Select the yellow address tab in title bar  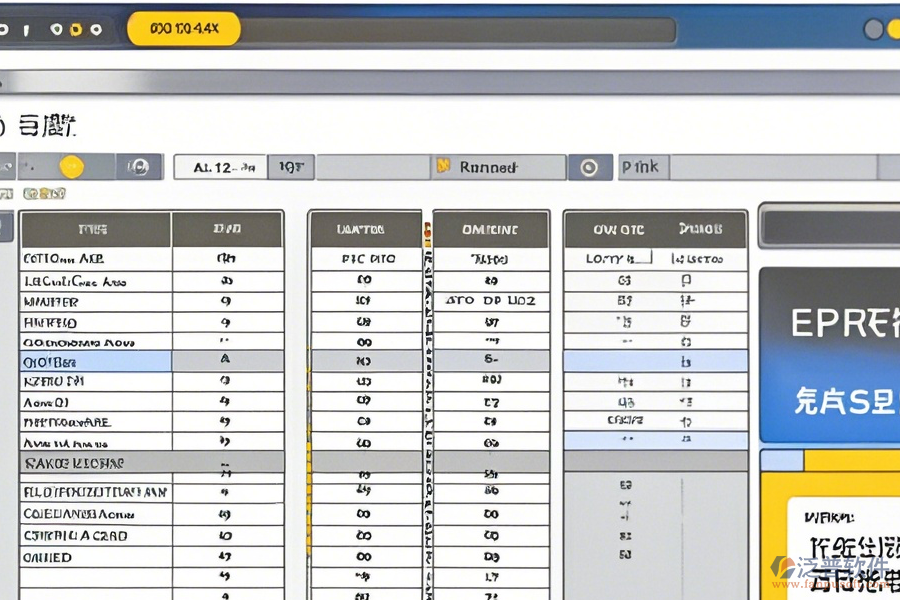(184, 29)
